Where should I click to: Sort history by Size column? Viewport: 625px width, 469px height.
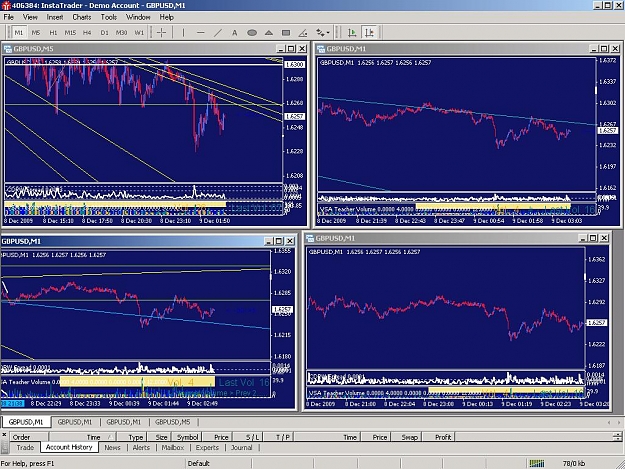click(159, 437)
